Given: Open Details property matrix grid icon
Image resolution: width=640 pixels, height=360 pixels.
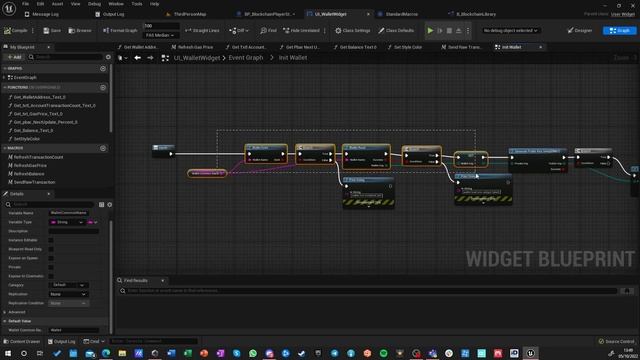Looking at the screenshot, I should pyautogui.click(x=102, y=204).
